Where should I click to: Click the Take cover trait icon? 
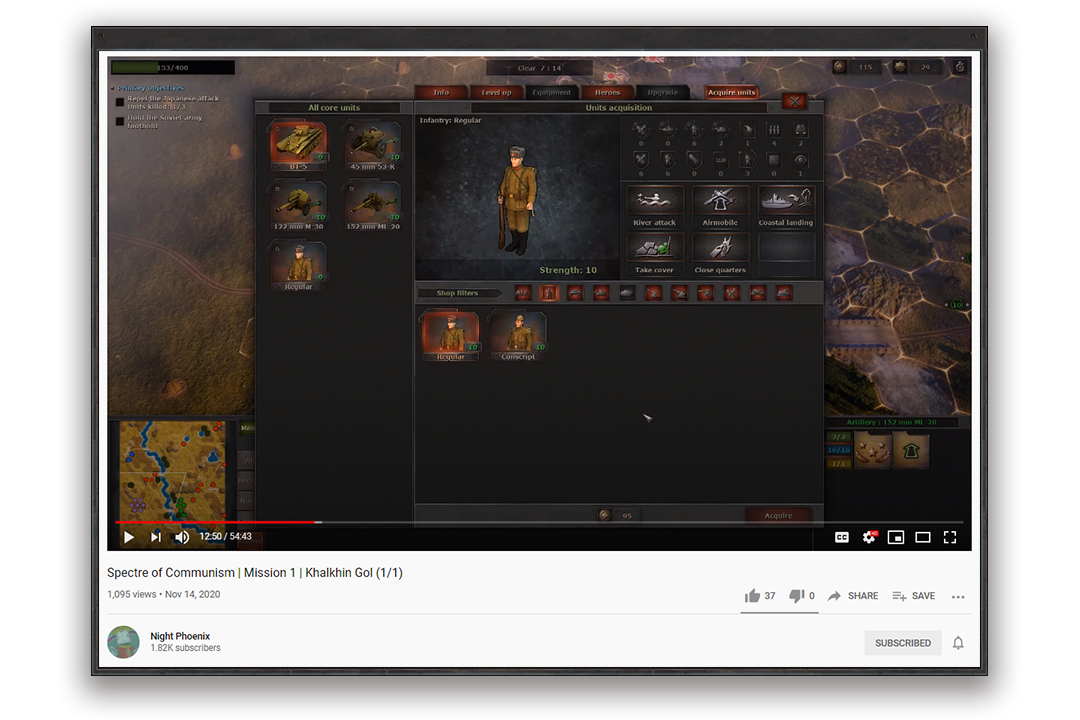[x=654, y=248]
